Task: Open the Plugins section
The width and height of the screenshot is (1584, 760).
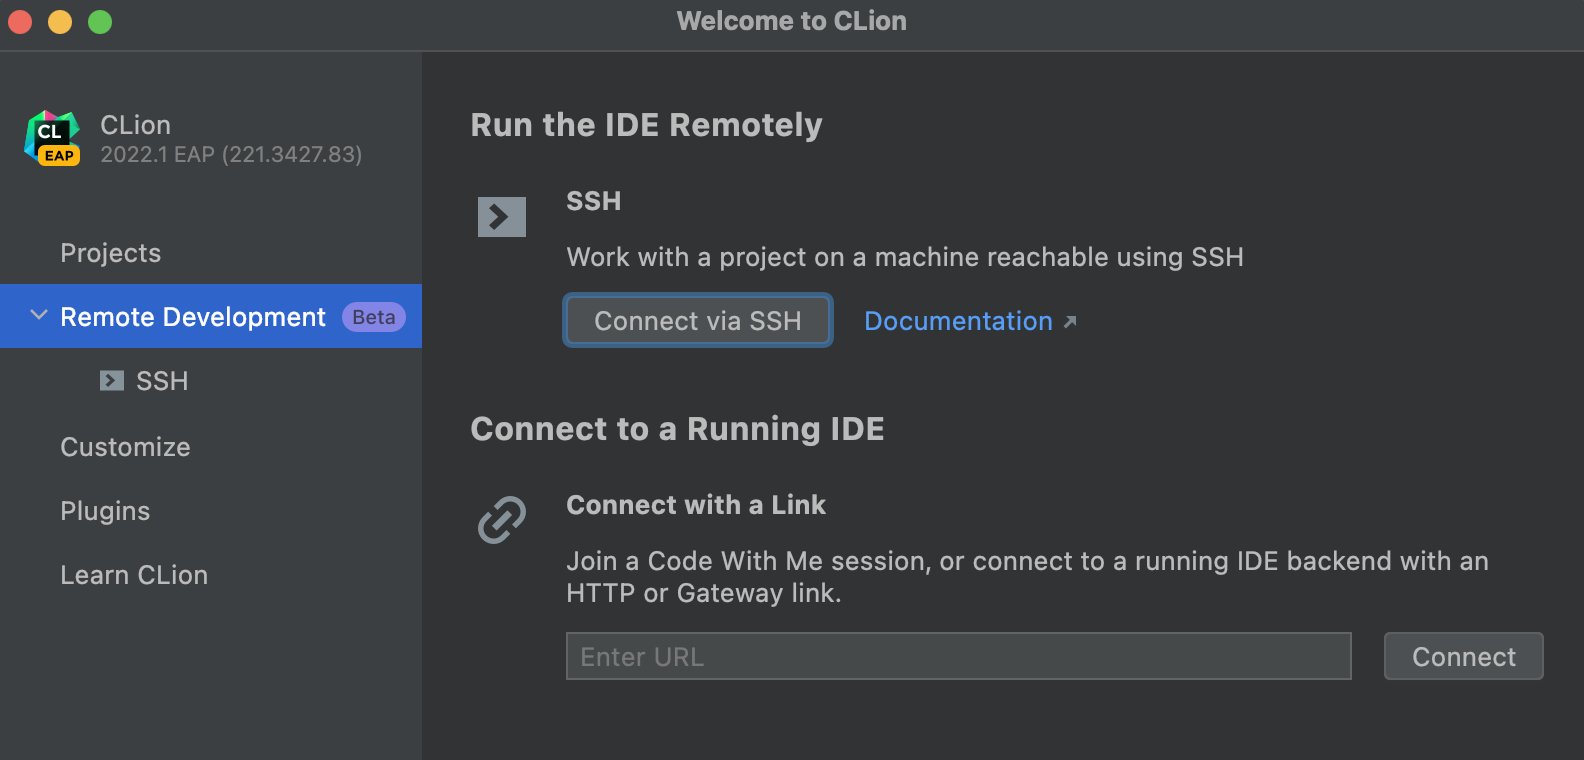Action: [x=105, y=511]
